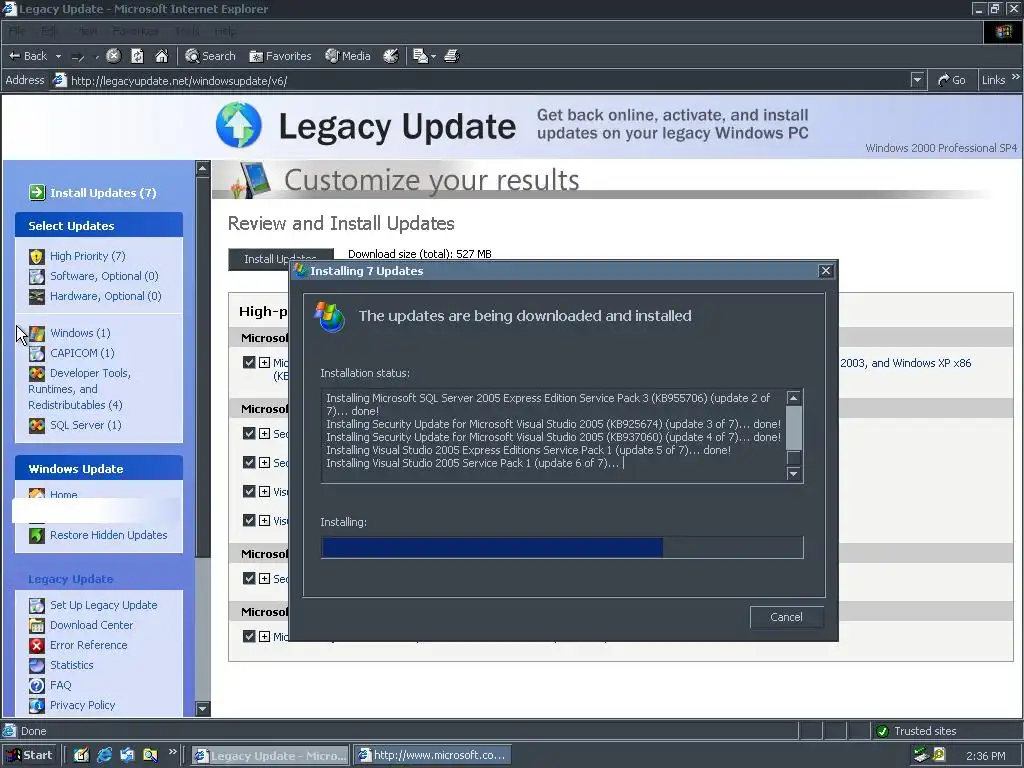Click the Windows (1) category icon
The width and height of the screenshot is (1024, 768).
(x=37, y=333)
